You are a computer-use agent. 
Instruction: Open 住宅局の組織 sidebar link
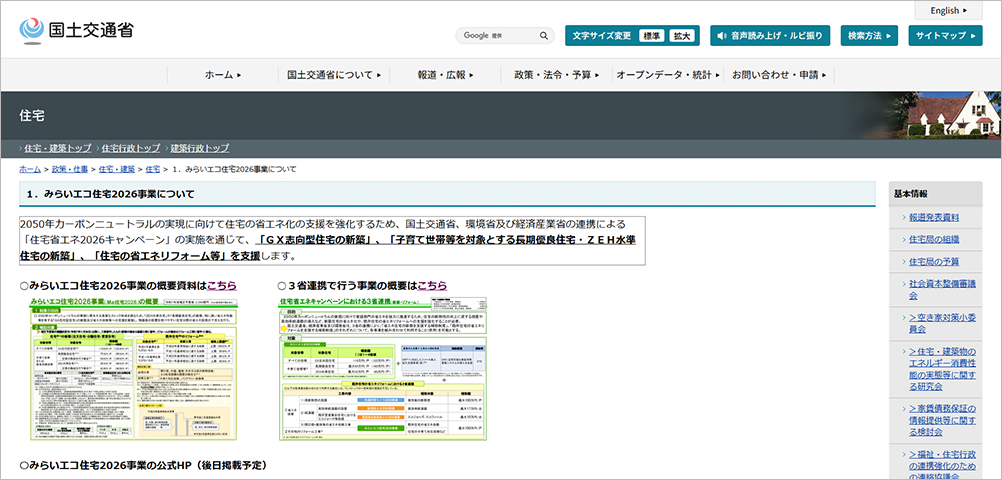click(934, 240)
